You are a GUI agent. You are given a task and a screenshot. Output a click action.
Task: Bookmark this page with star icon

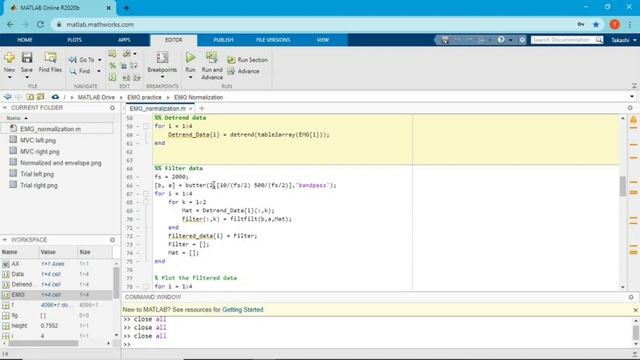[596, 24]
